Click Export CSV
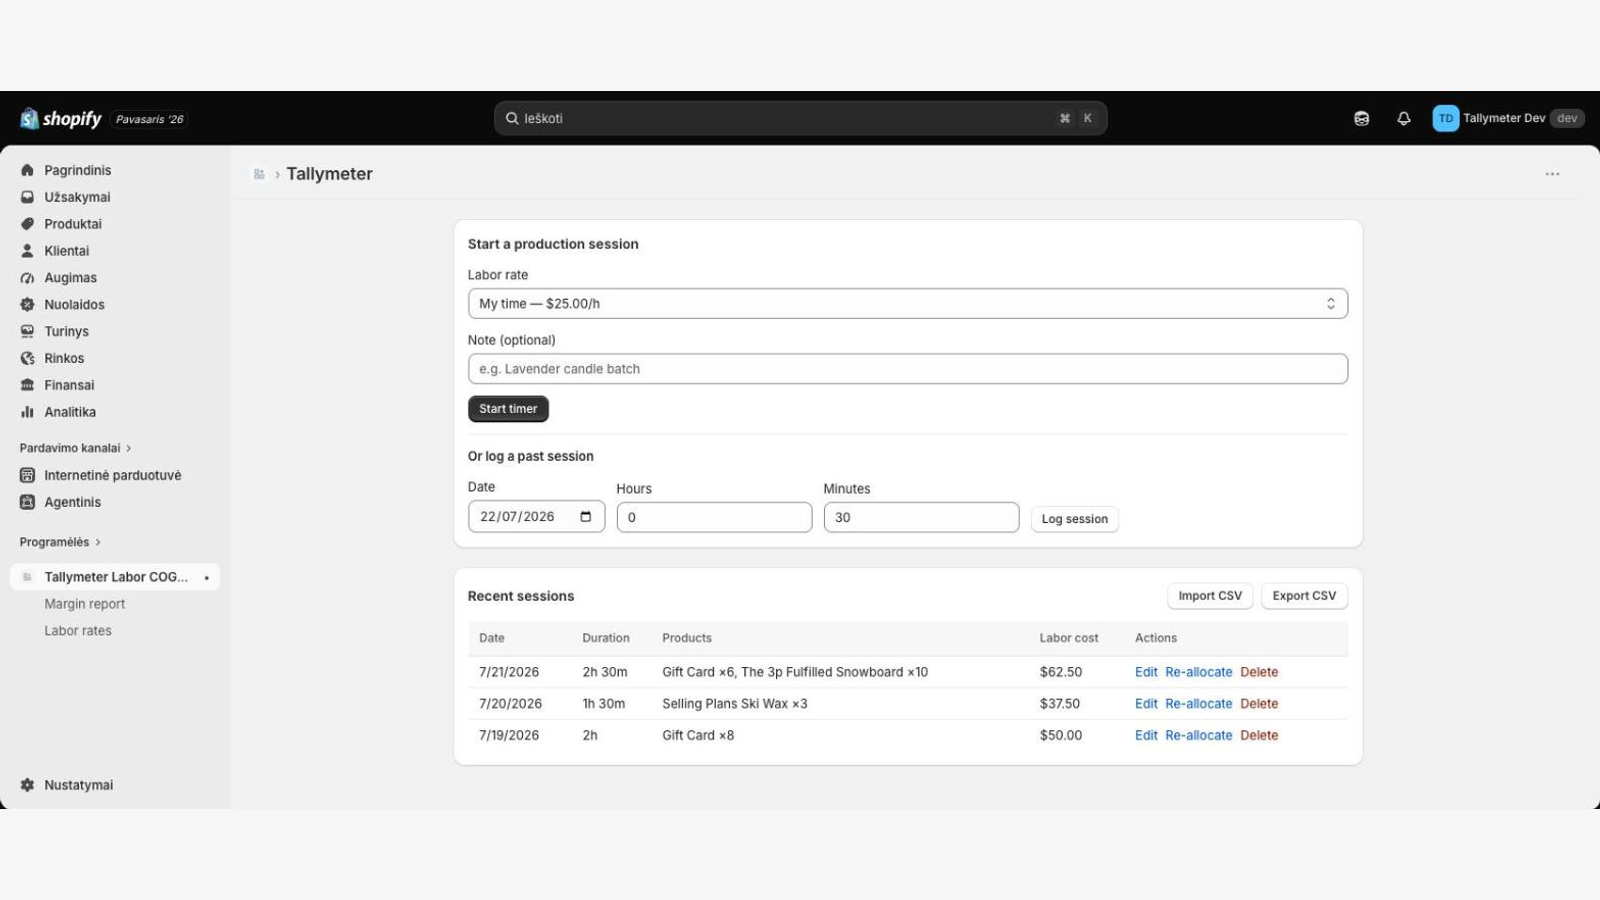This screenshot has width=1600, height=900. click(x=1304, y=596)
